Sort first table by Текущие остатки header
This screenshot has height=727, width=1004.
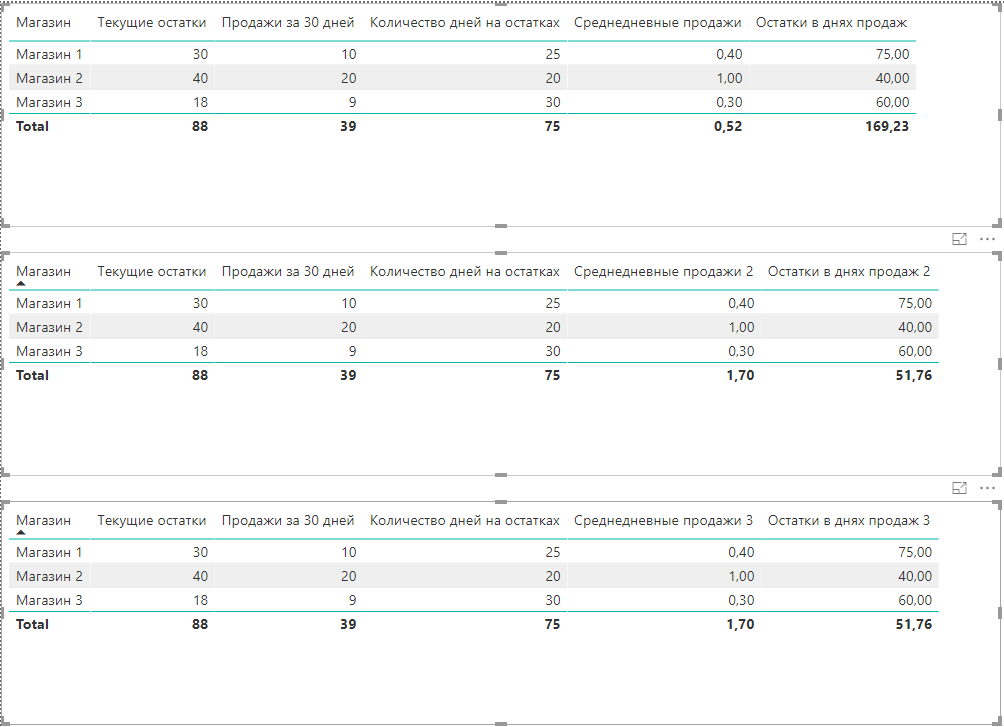coord(152,22)
